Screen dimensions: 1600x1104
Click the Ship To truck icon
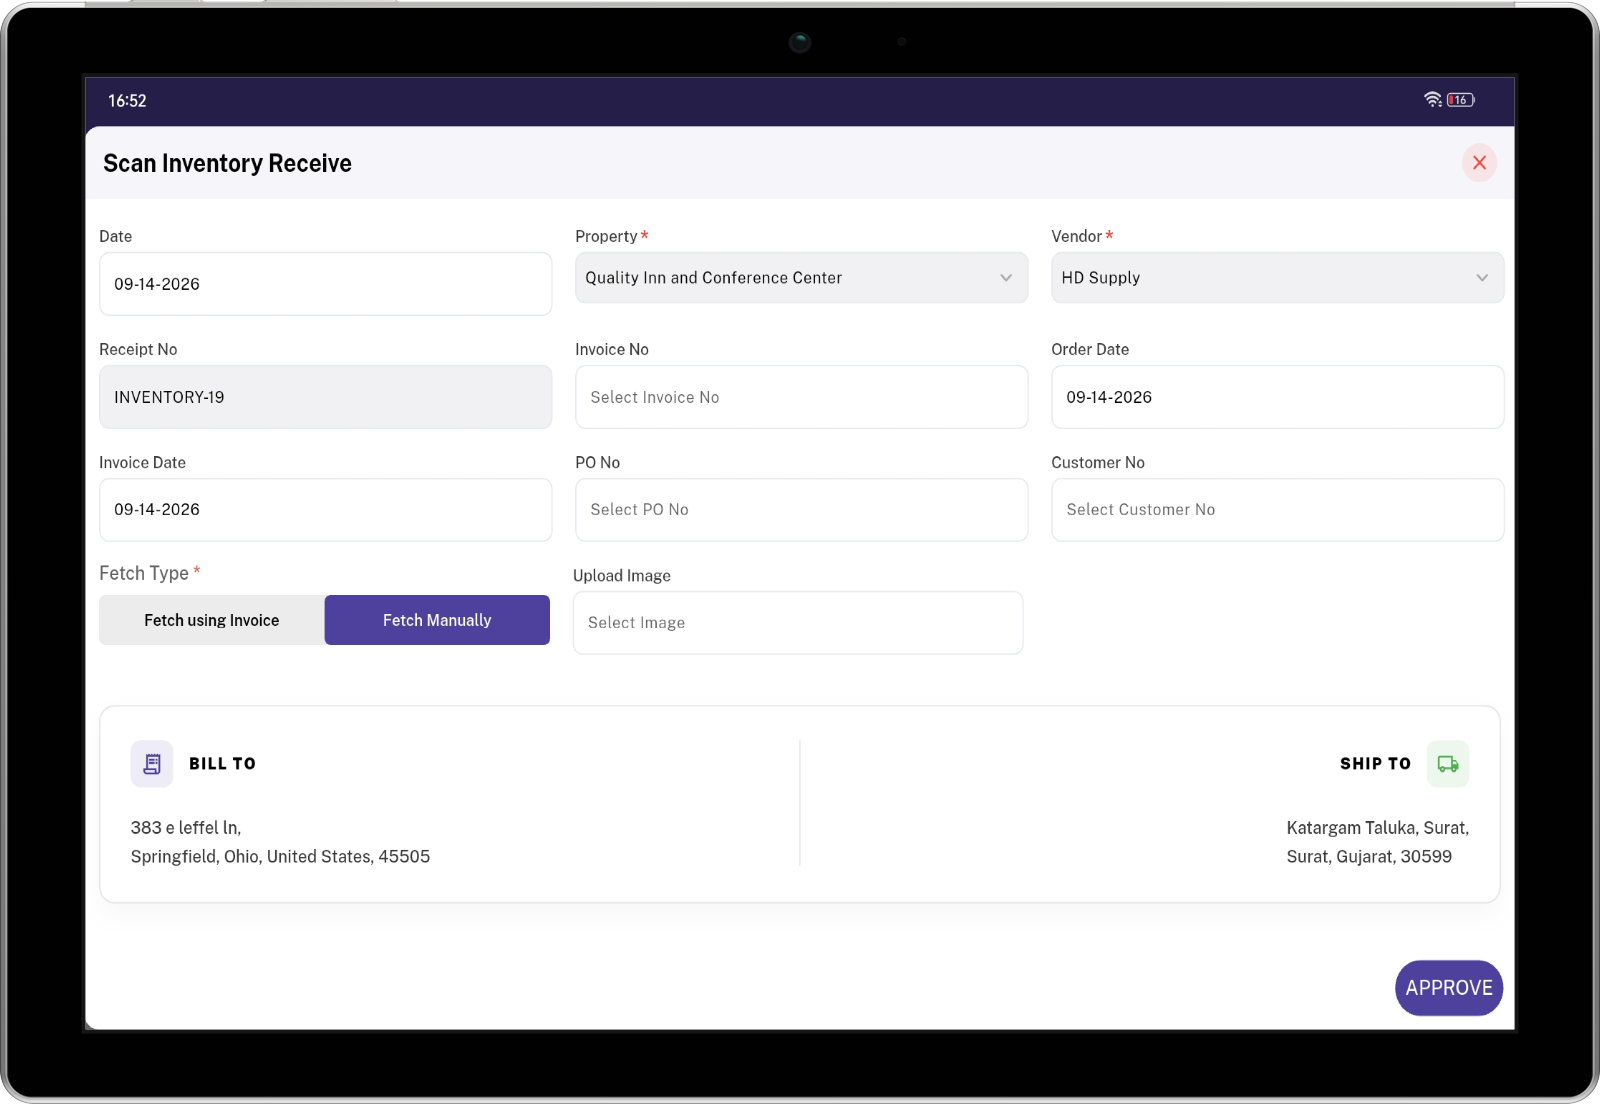tap(1448, 764)
